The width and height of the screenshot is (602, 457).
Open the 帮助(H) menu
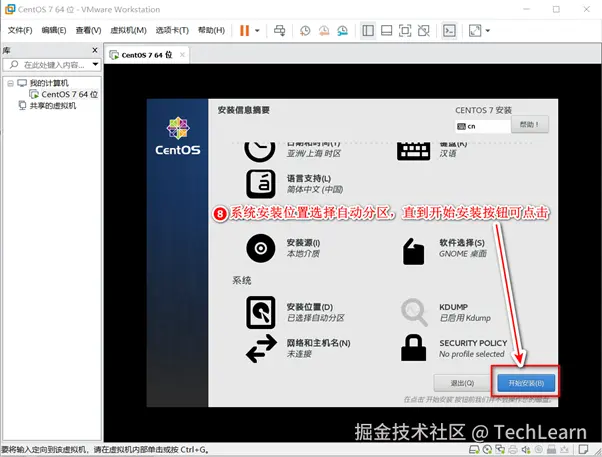[x=211, y=30]
